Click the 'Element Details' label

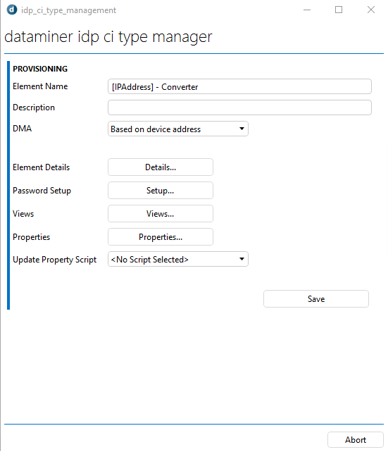[x=41, y=167]
